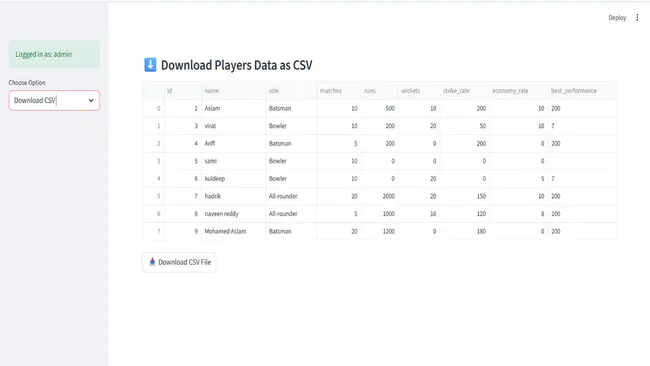Image resolution: width=650 pixels, height=366 pixels.
Task: Click the dropdown chevron arrow in sidebar
Action: (91, 100)
